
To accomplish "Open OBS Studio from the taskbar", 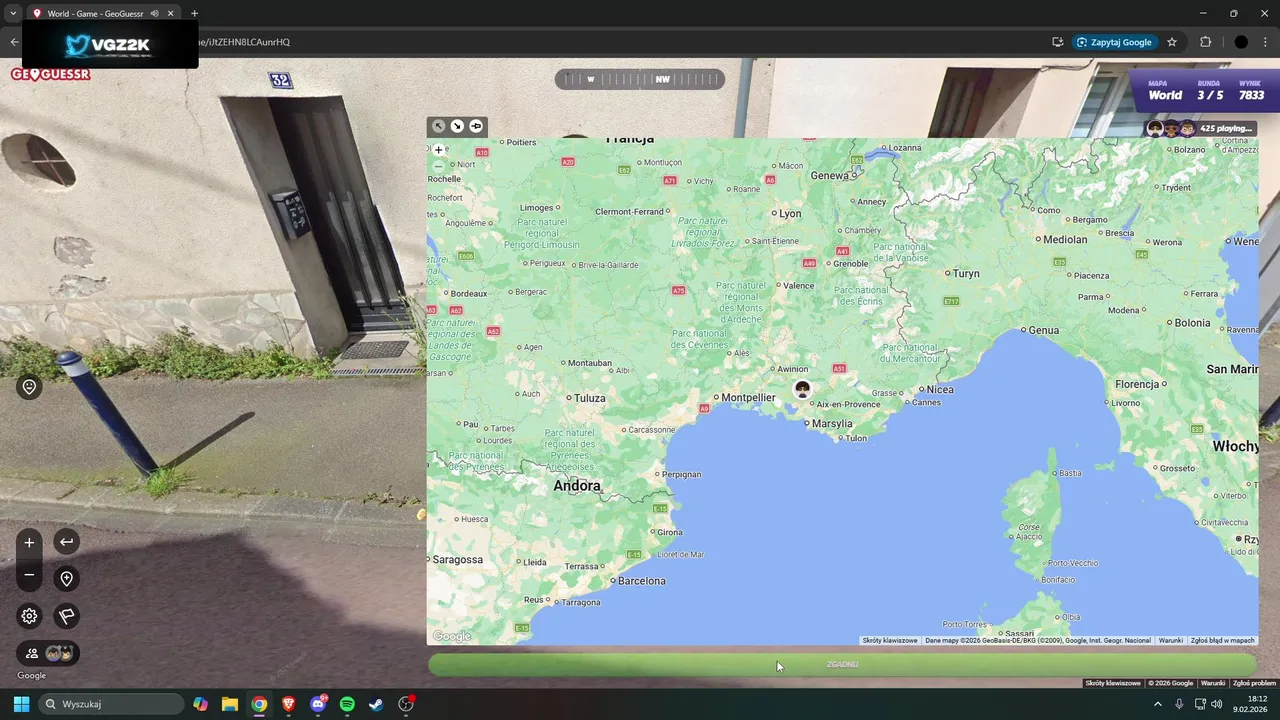I will point(406,704).
